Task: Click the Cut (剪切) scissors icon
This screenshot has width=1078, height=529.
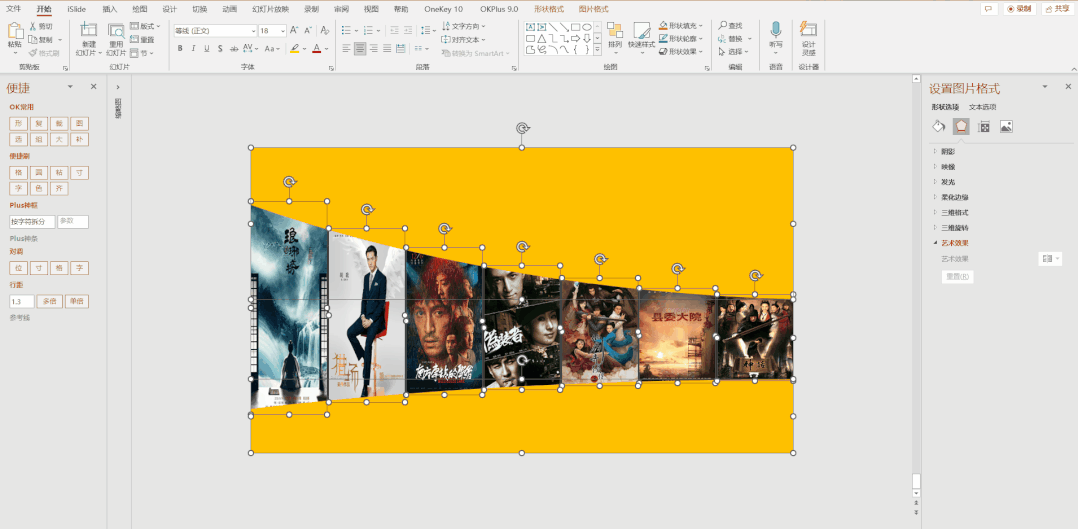Action: pos(33,26)
